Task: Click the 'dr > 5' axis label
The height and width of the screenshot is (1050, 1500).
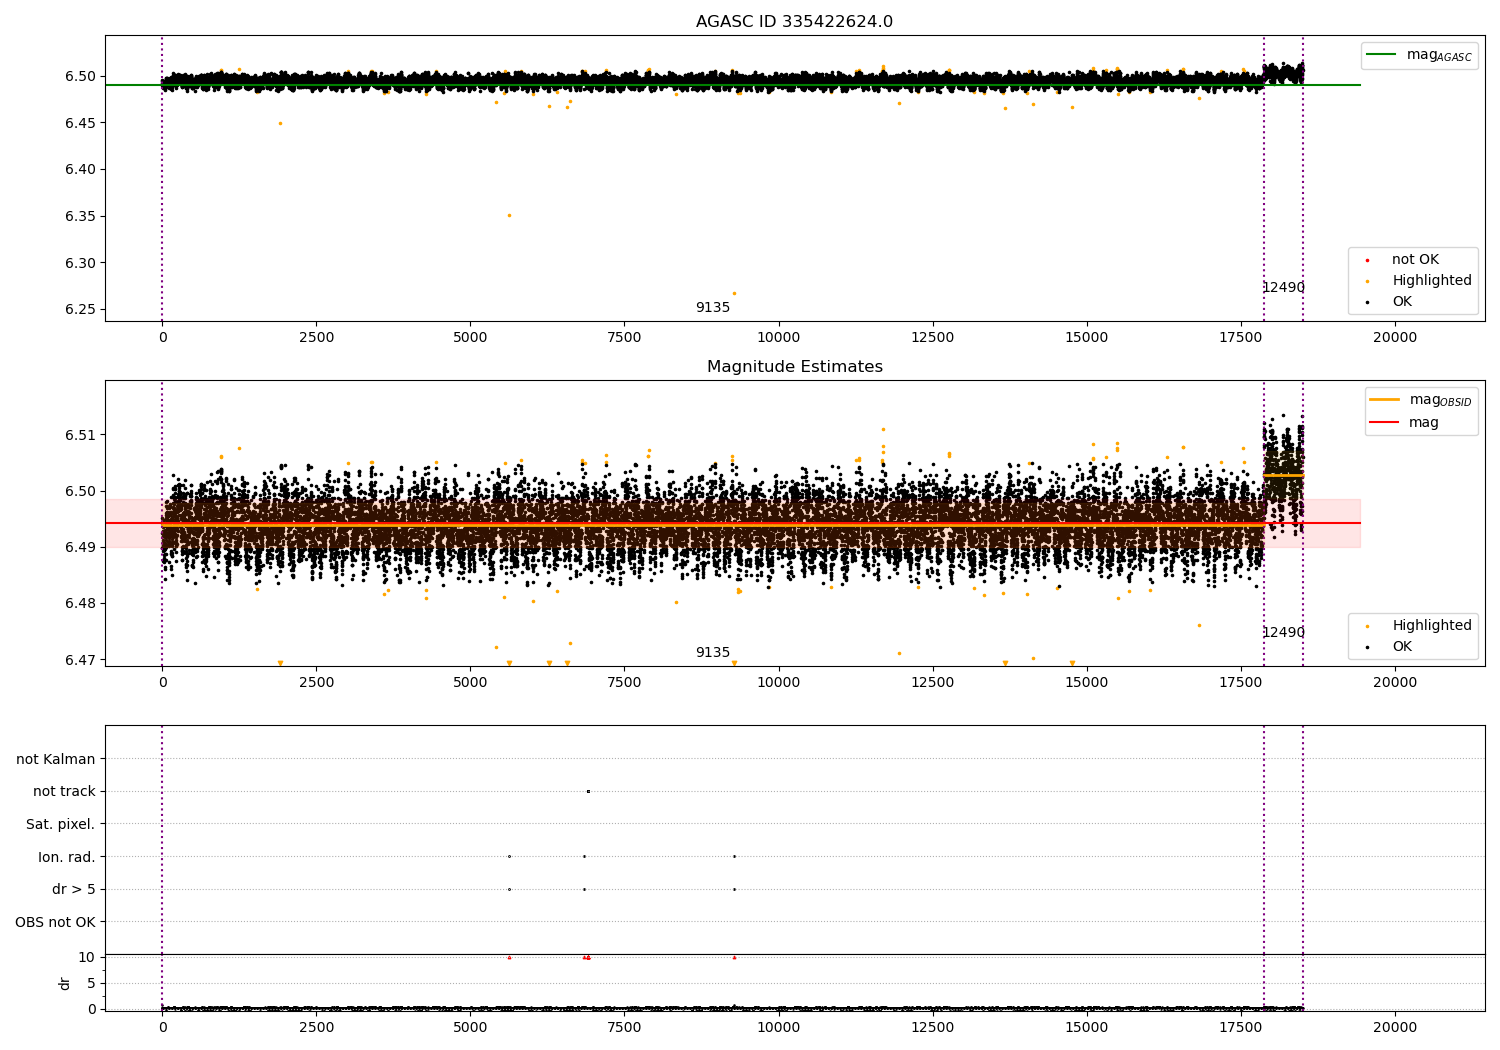Action: pos(74,889)
